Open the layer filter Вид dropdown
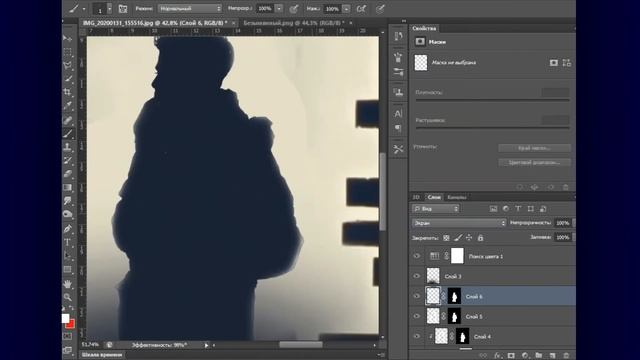Viewport: 640px width, 360px height. pyautogui.click(x=436, y=209)
